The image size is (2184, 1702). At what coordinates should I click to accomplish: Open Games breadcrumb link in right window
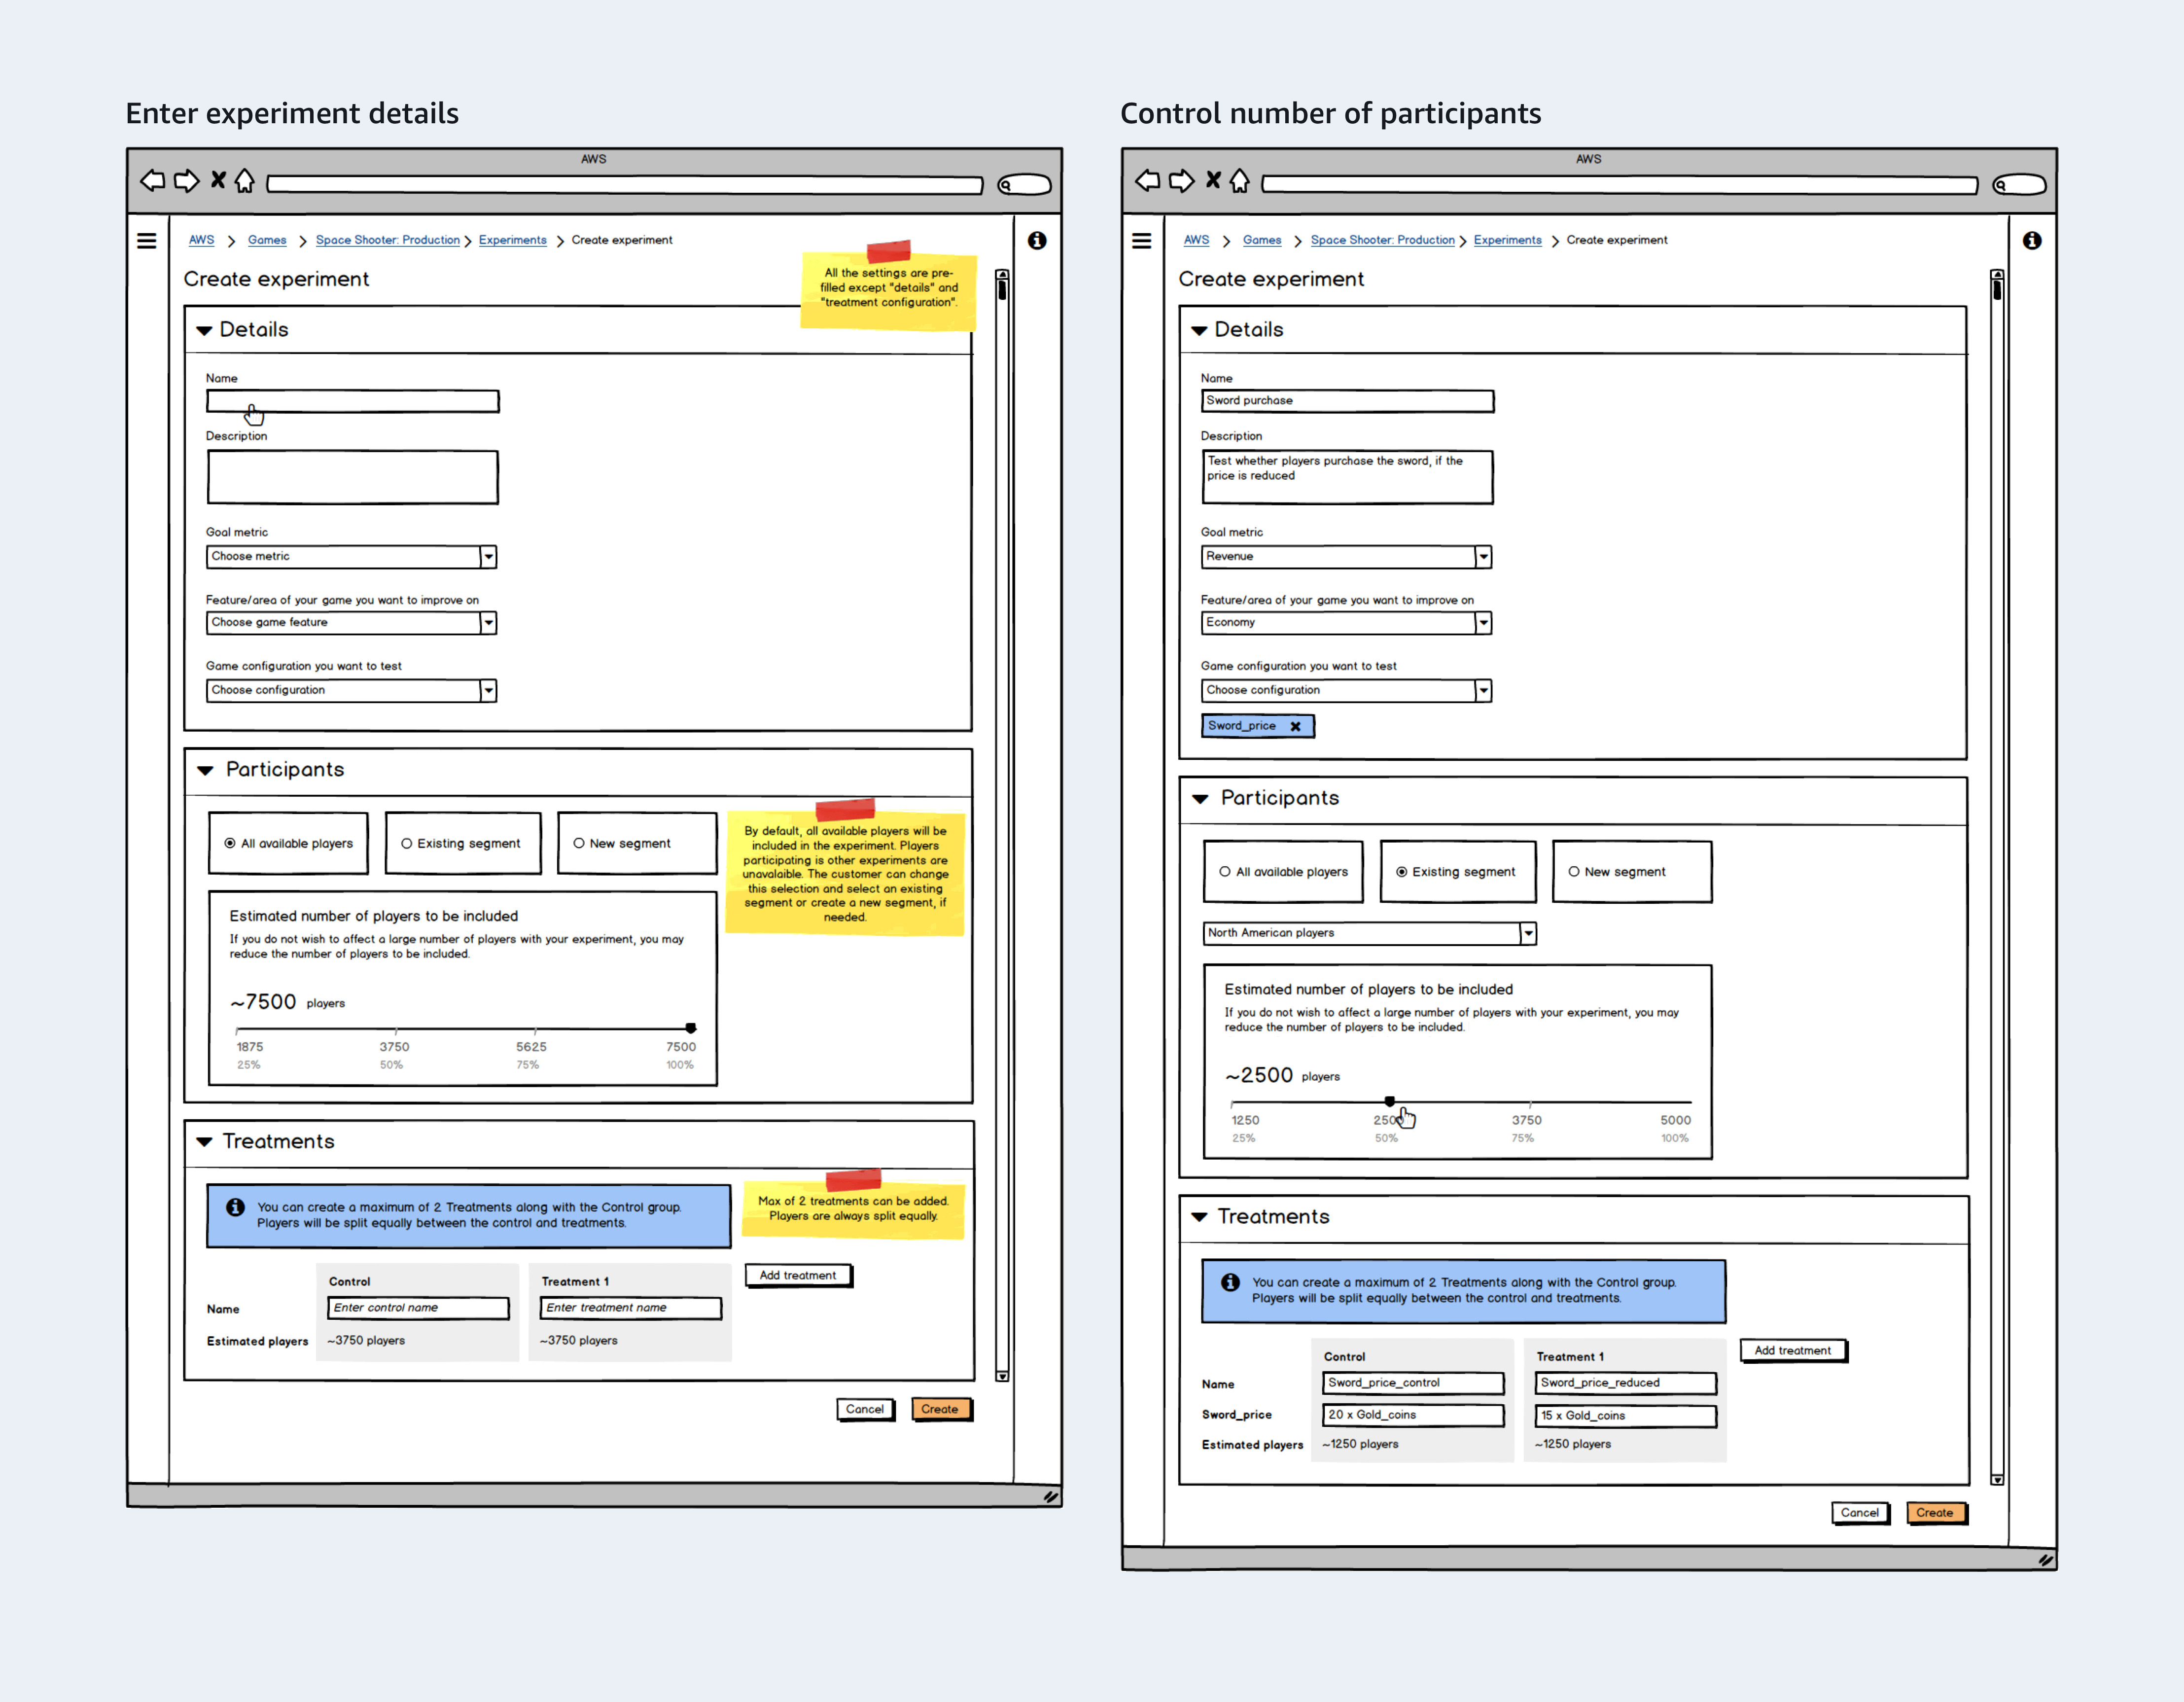(x=1262, y=240)
